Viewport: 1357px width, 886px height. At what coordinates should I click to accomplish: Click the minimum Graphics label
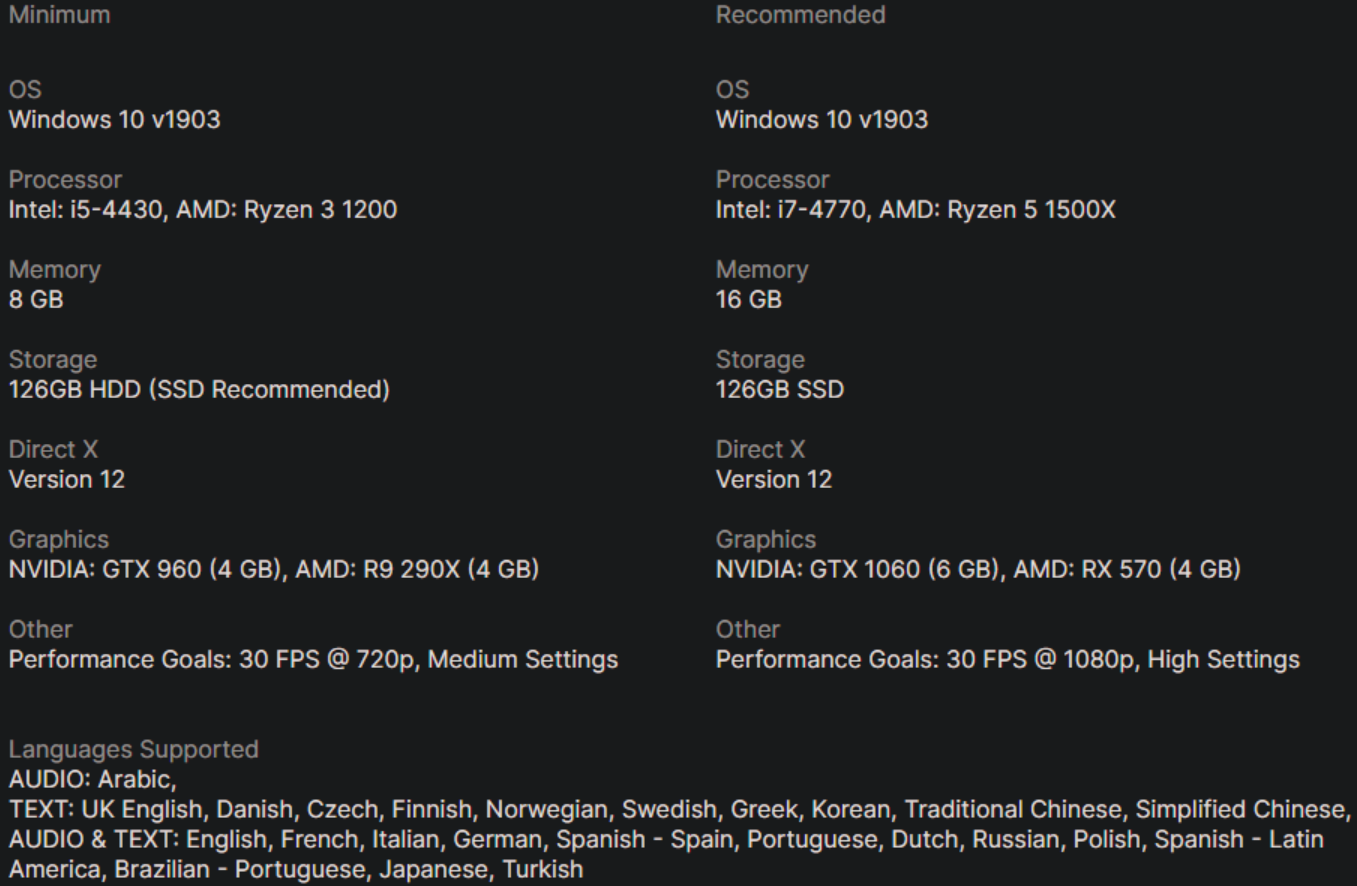tap(58, 540)
